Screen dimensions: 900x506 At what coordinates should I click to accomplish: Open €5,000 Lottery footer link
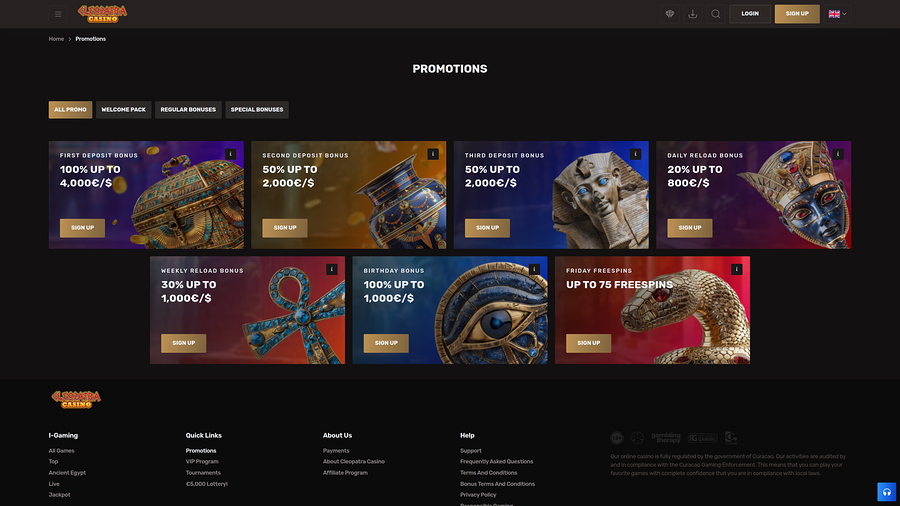click(207, 484)
